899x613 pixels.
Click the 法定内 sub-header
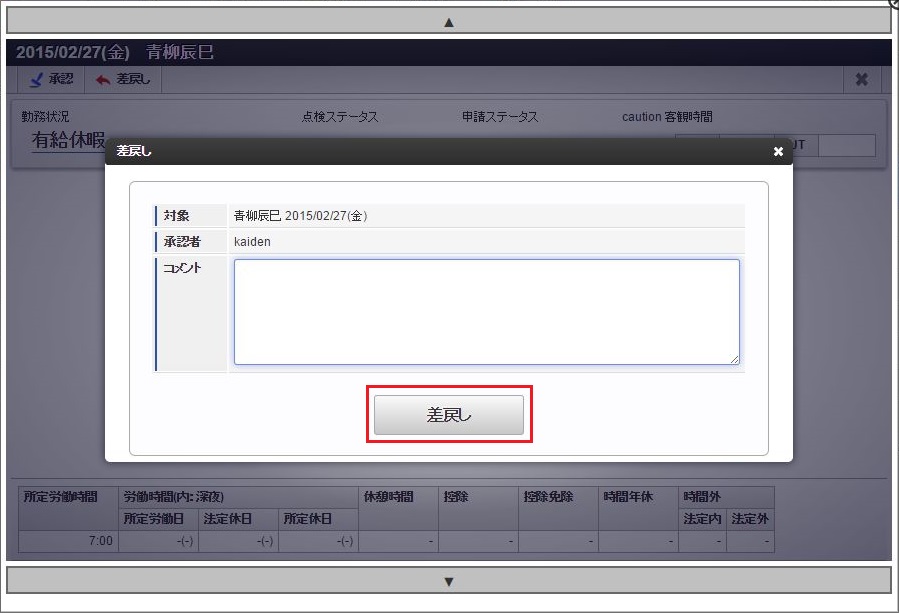[x=702, y=519]
